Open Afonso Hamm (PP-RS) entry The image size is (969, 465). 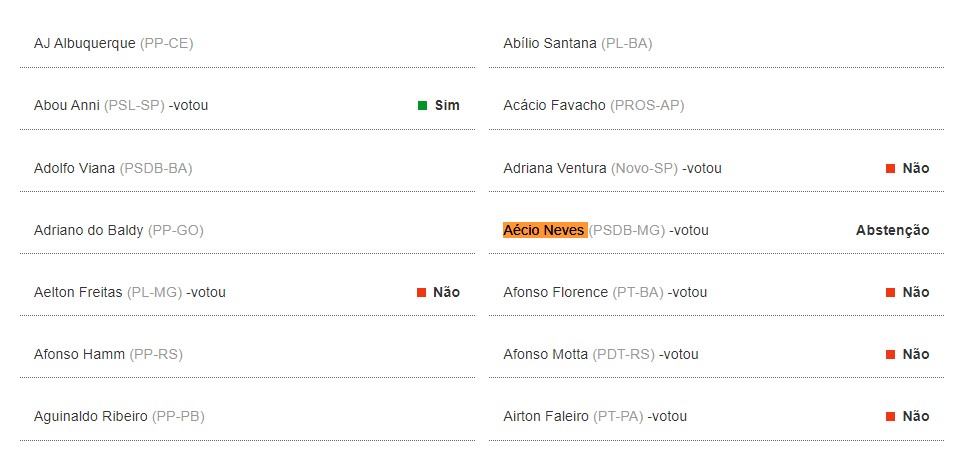coord(108,354)
